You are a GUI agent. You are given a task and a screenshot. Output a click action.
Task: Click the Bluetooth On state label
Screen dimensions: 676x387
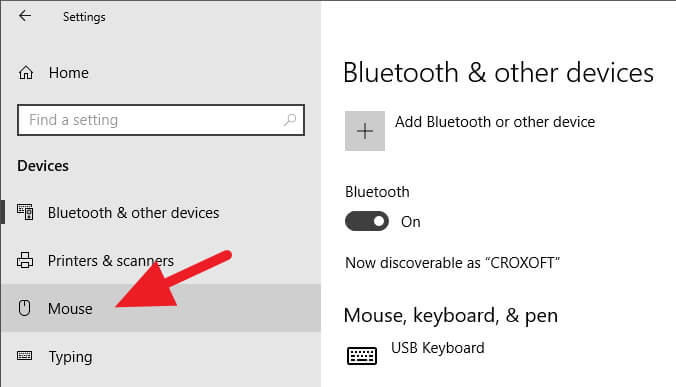coord(410,222)
